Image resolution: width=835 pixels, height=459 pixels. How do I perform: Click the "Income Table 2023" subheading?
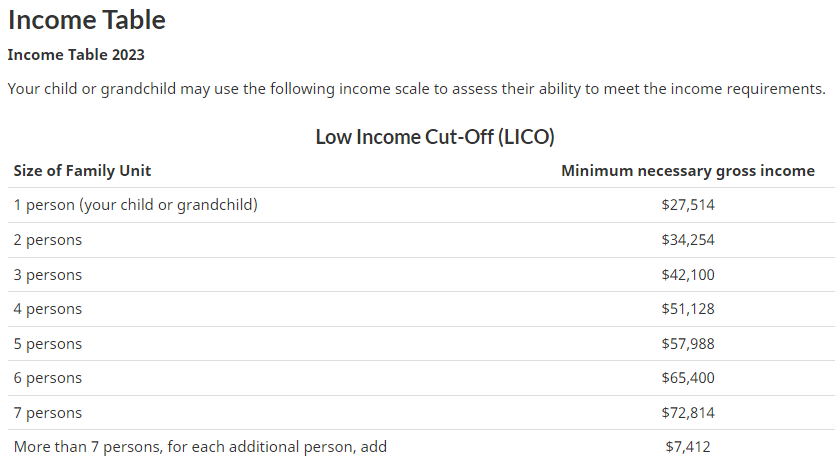coord(76,54)
